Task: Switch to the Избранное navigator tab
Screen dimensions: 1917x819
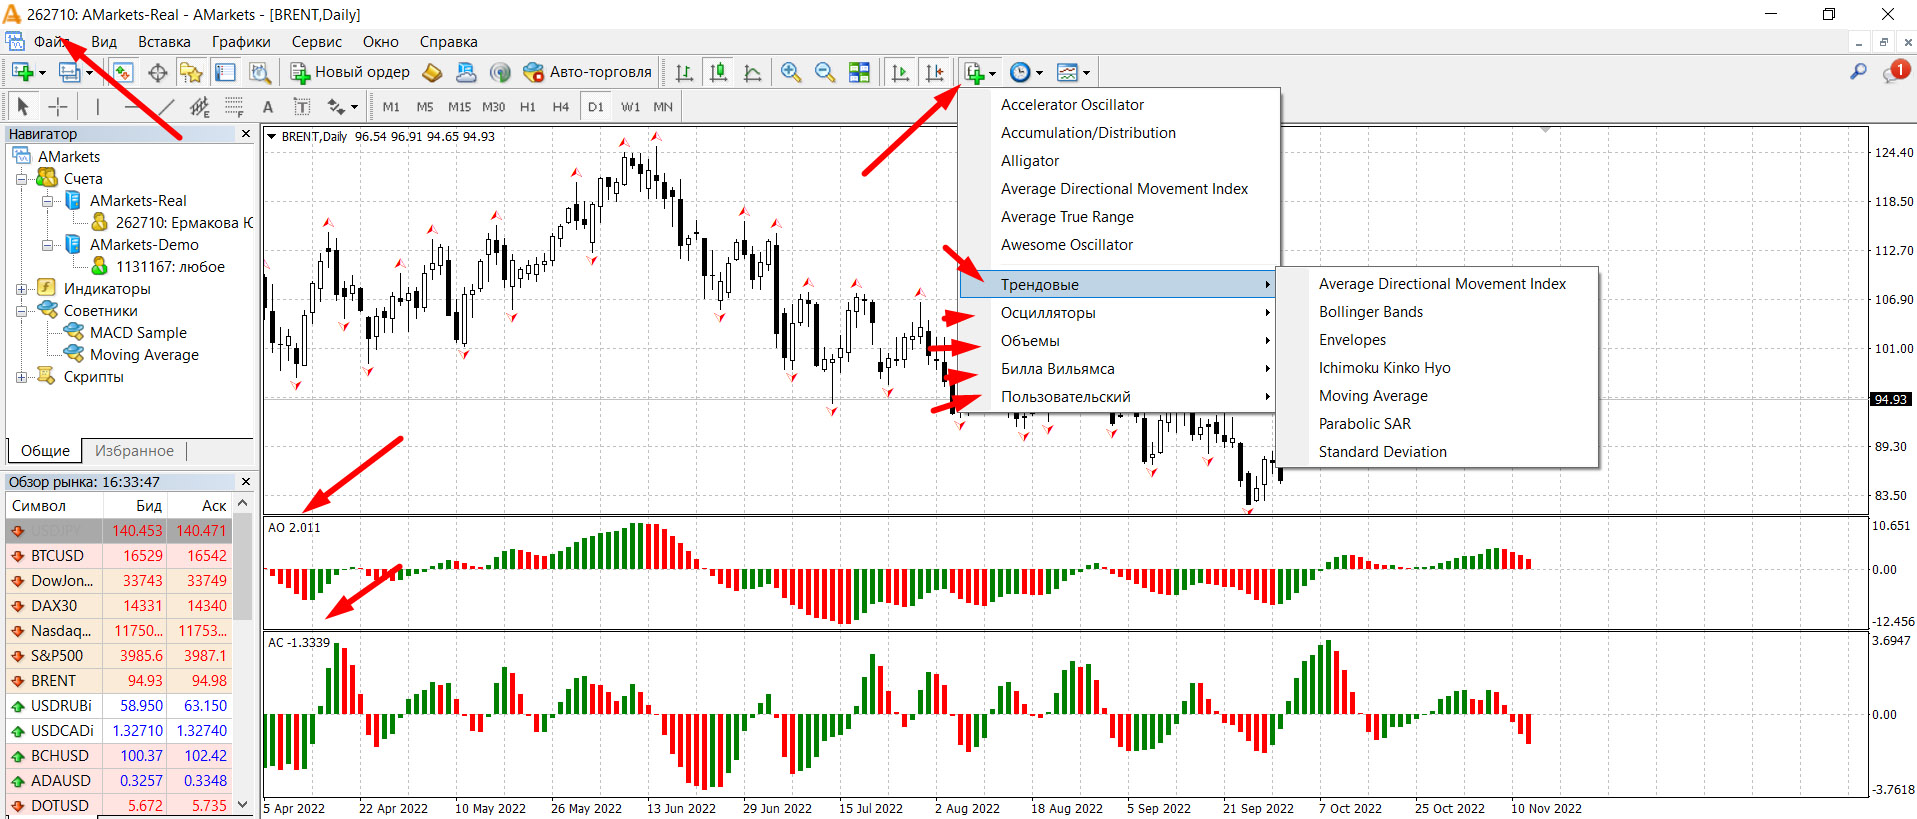Action: tap(134, 451)
